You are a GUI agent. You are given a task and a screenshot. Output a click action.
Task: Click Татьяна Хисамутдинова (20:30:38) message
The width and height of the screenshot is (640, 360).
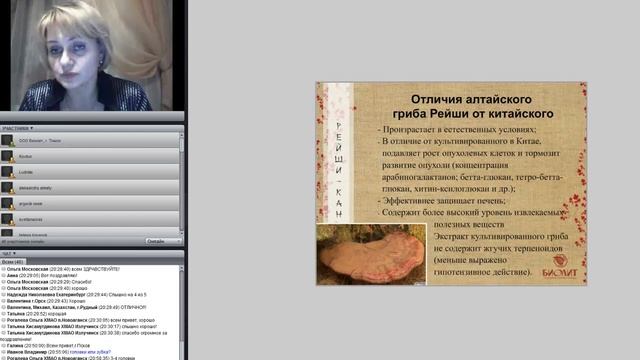[x=84, y=336]
